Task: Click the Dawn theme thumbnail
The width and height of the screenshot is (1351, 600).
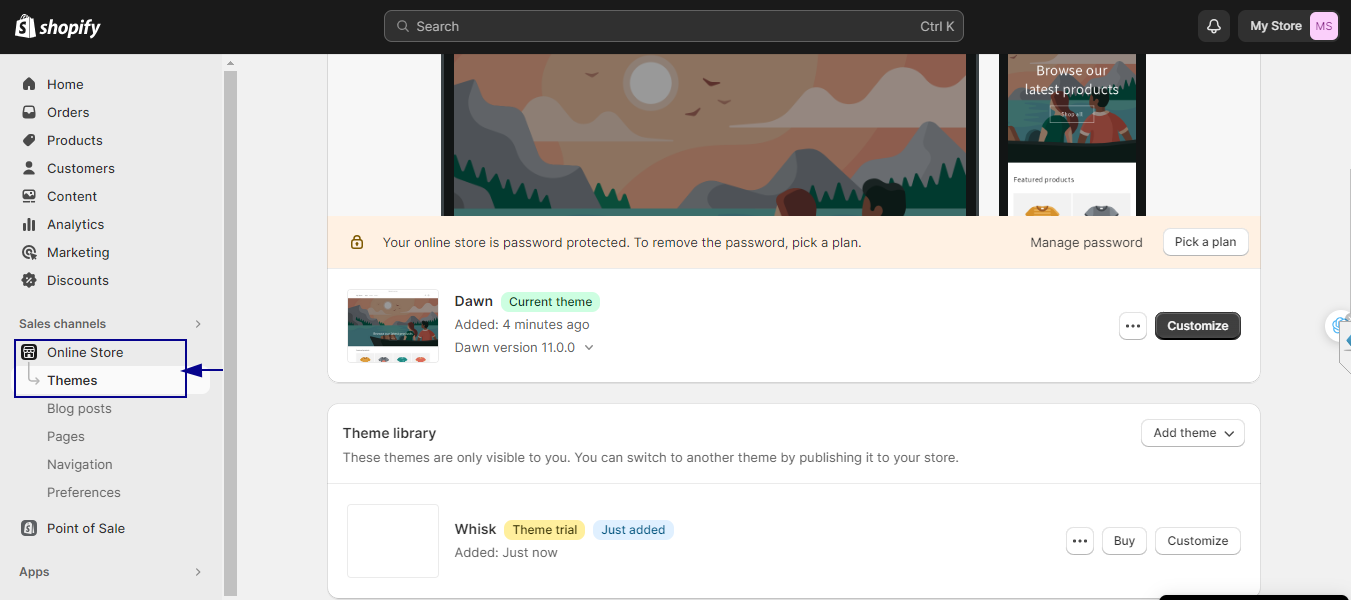Action: point(393,326)
